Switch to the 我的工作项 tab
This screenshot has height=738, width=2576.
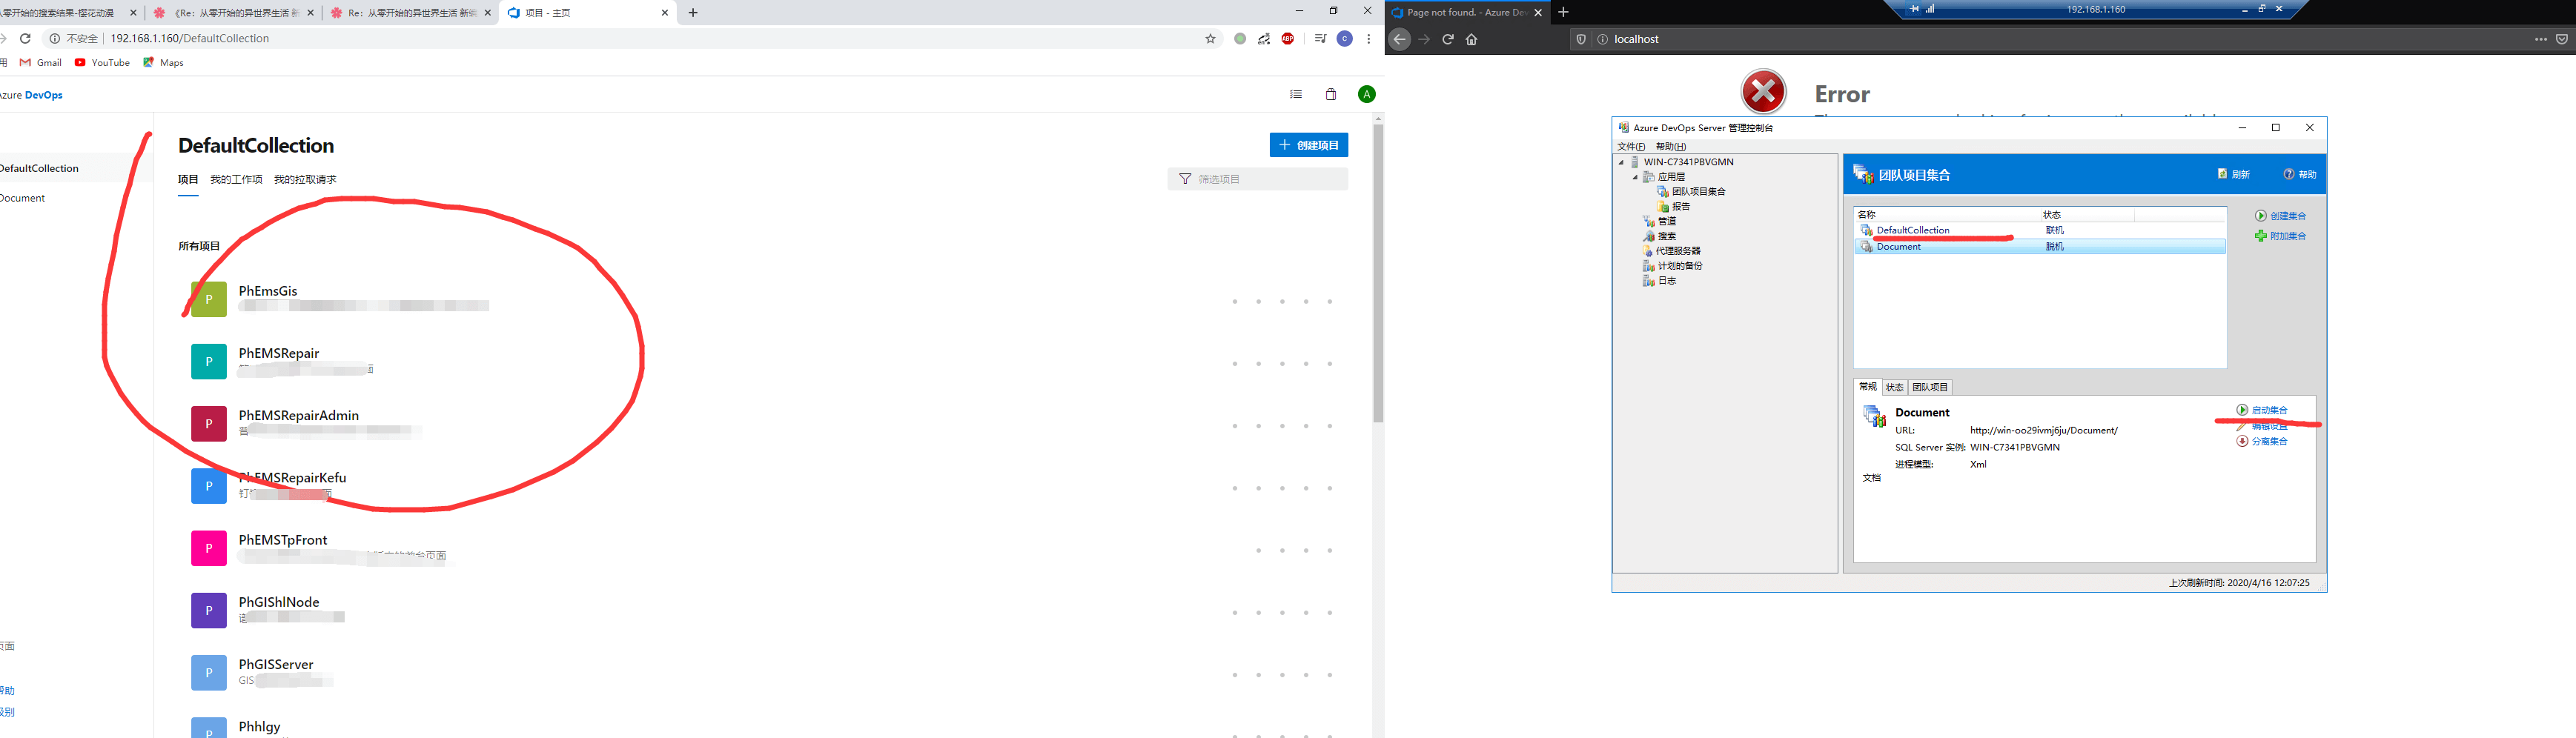click(236, 180)
